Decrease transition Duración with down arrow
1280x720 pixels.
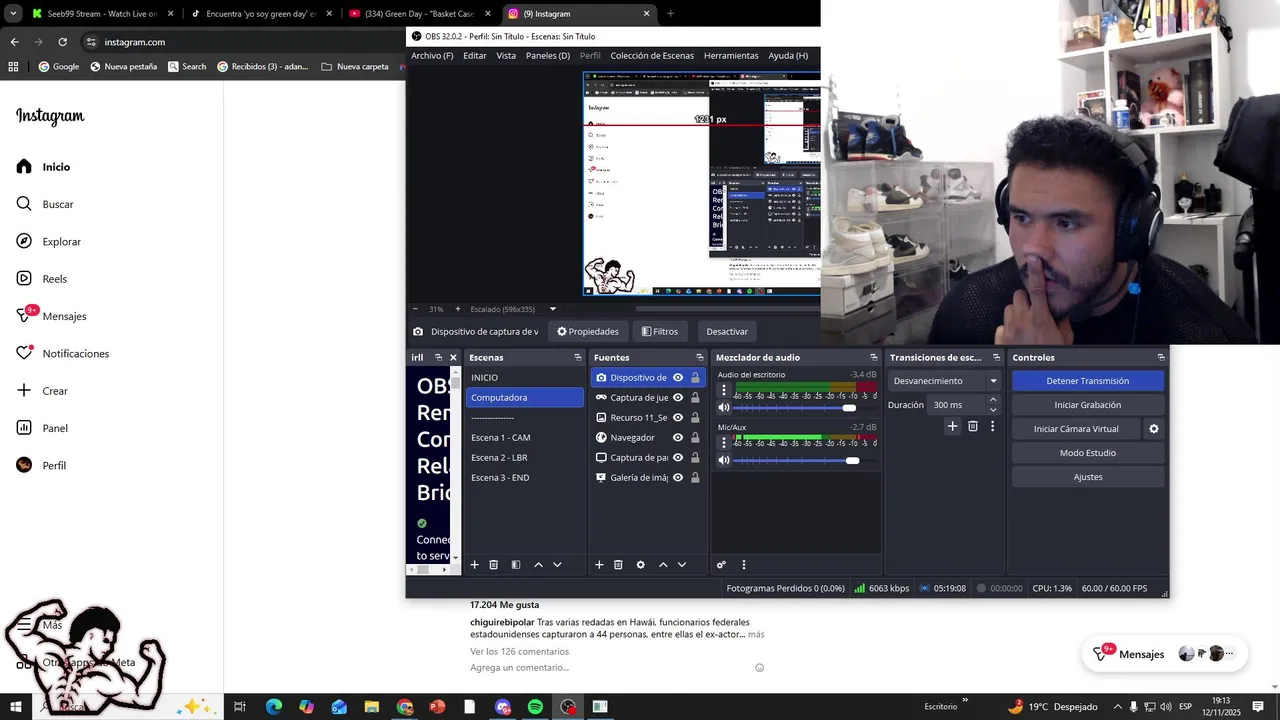pyautogui.click(x=993, y=409)
